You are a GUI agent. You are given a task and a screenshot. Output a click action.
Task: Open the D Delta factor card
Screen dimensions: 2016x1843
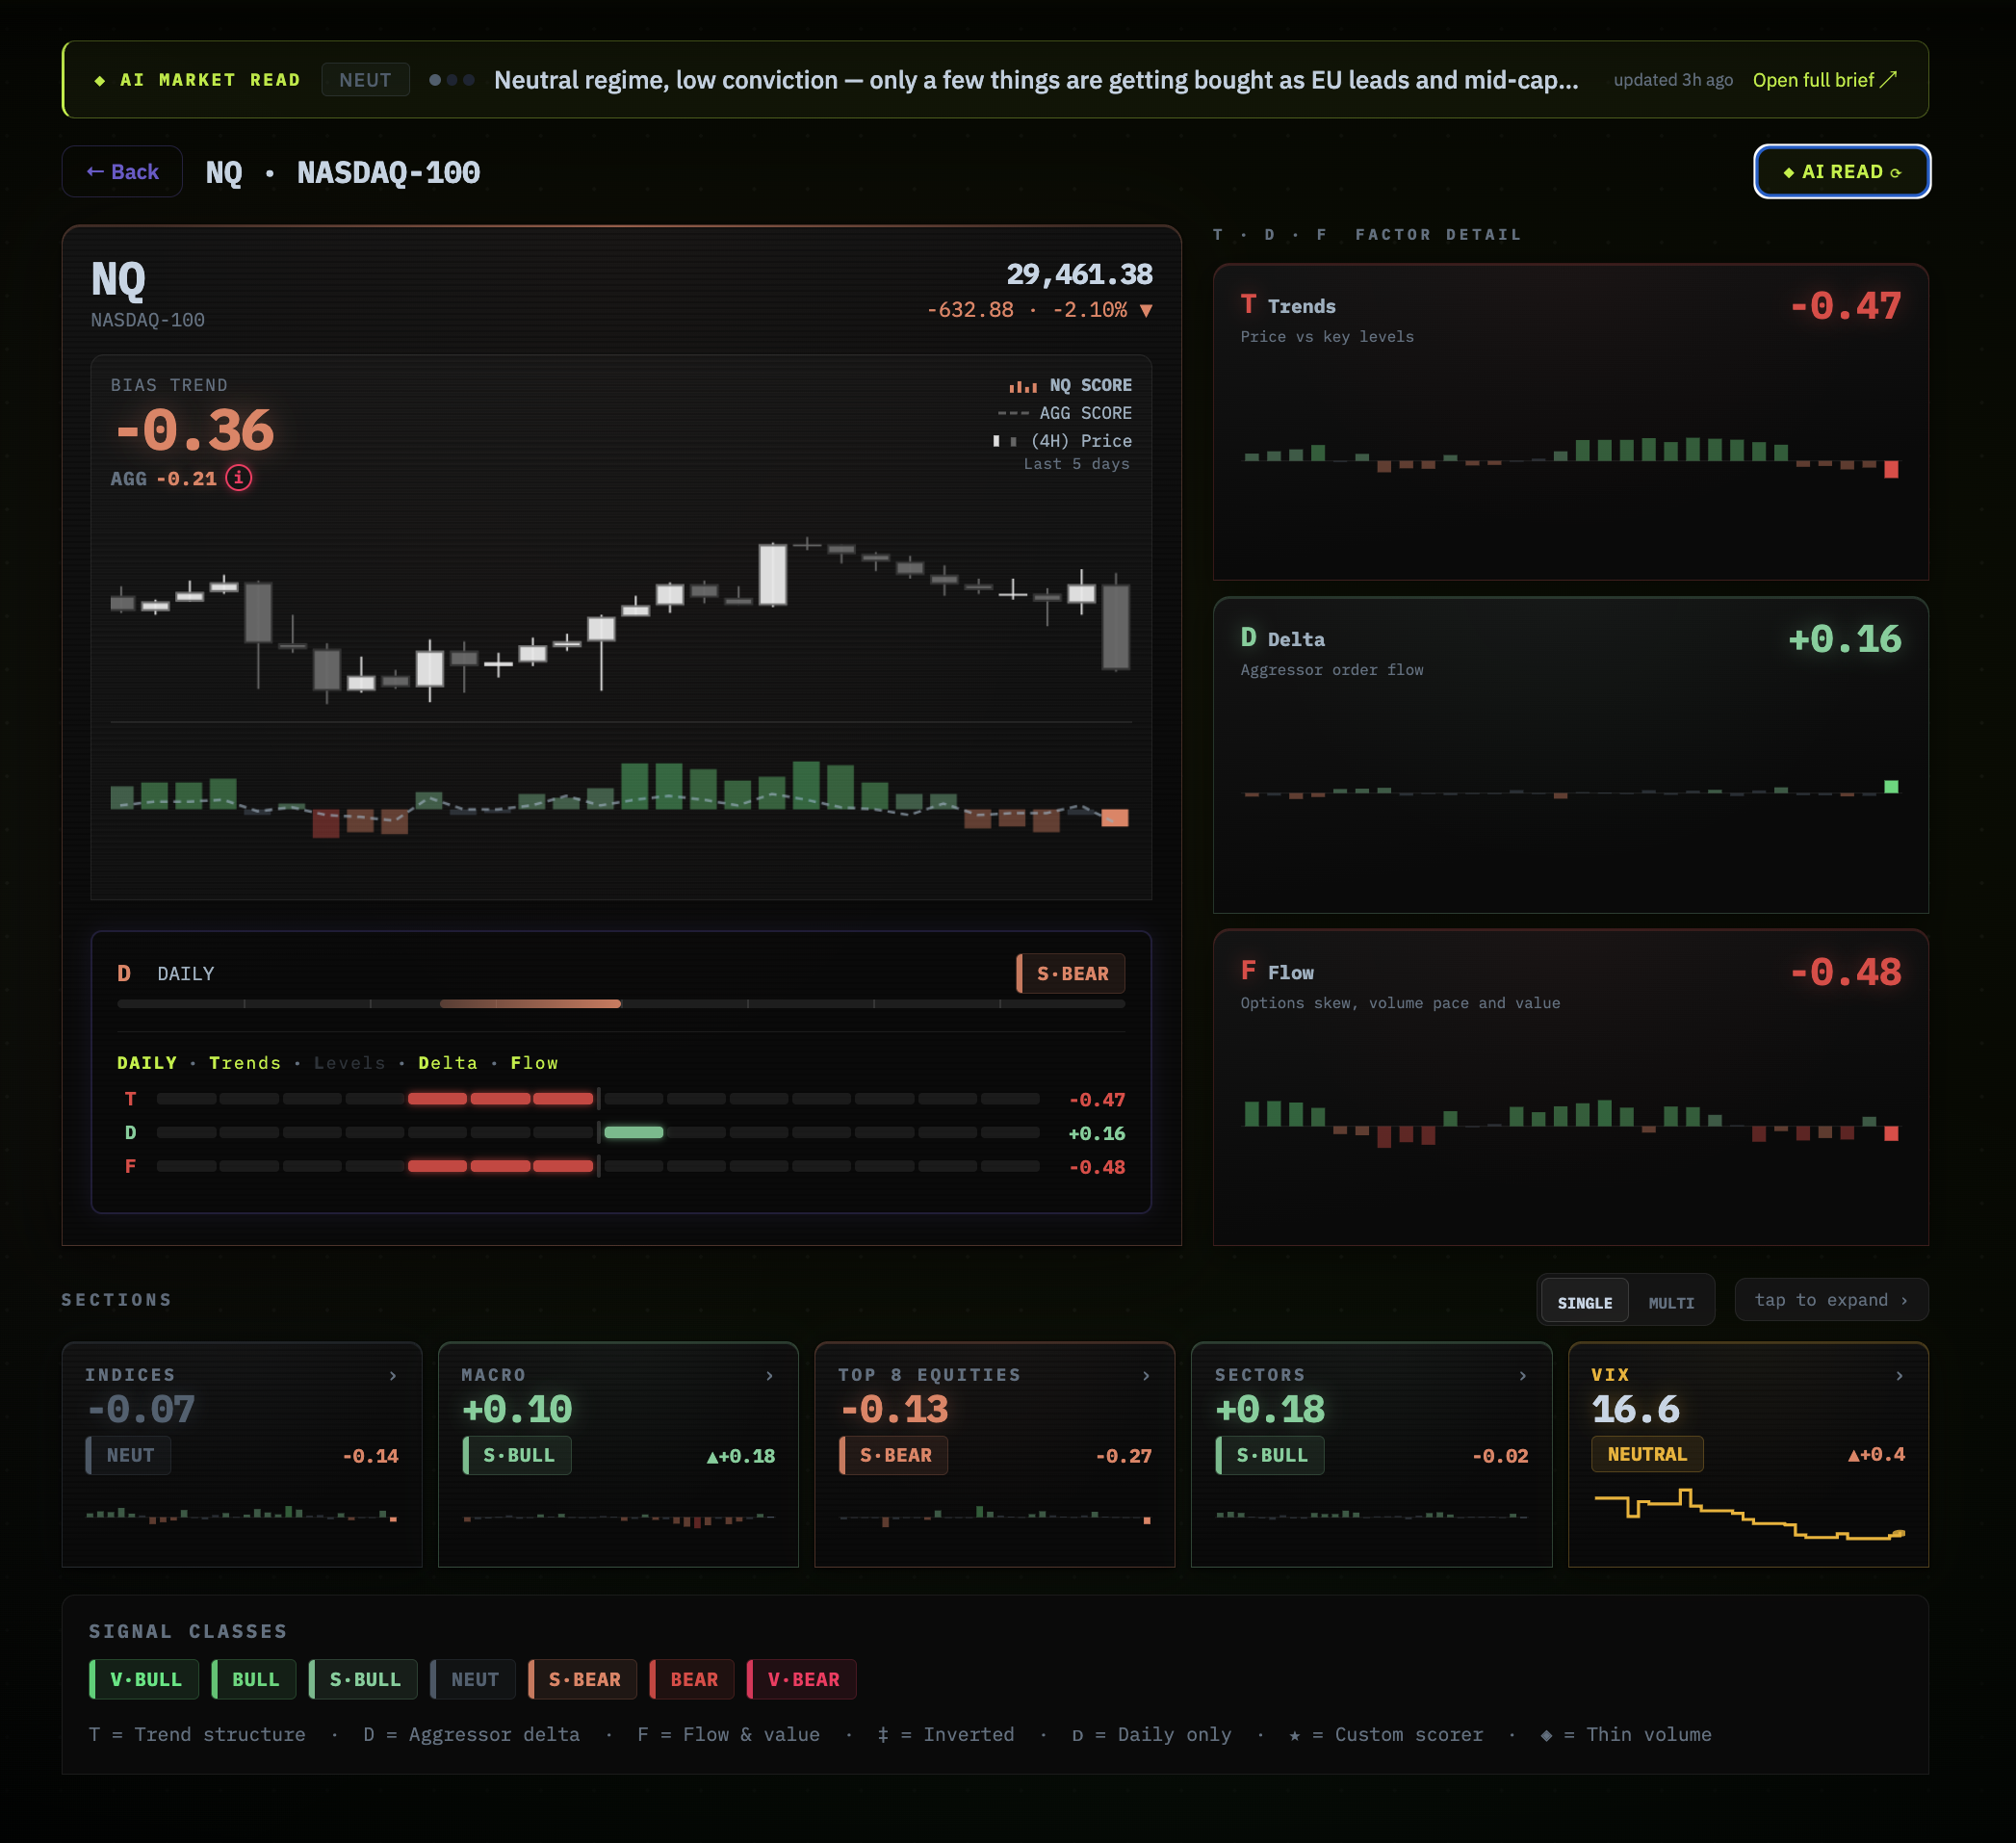(x=1570, y=755)
